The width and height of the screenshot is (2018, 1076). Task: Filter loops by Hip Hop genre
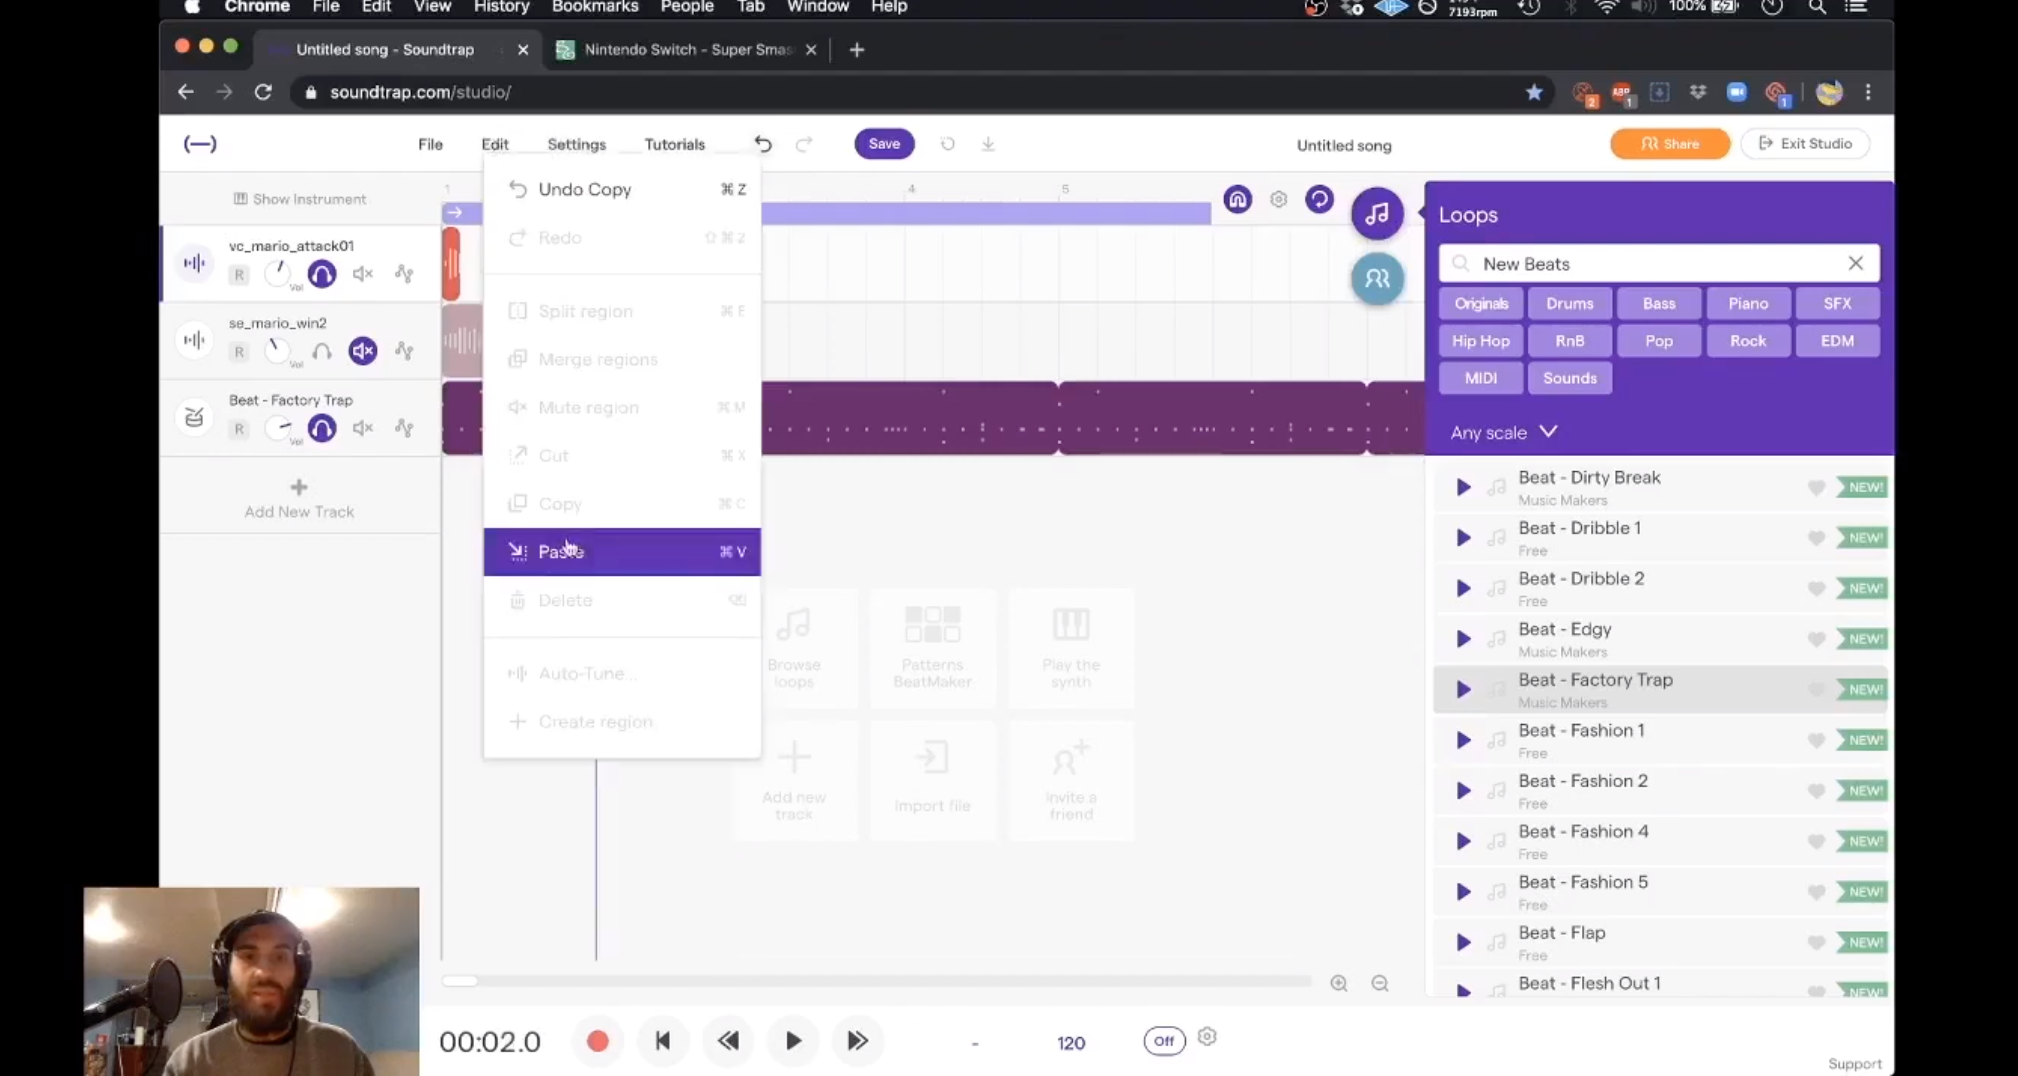click(1479, 340)
